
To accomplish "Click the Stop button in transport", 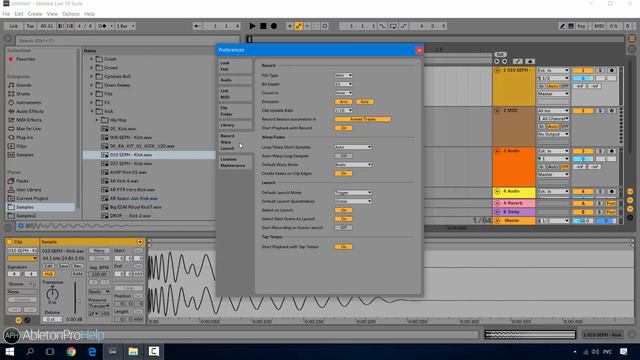I will click(x=263, y=26).
